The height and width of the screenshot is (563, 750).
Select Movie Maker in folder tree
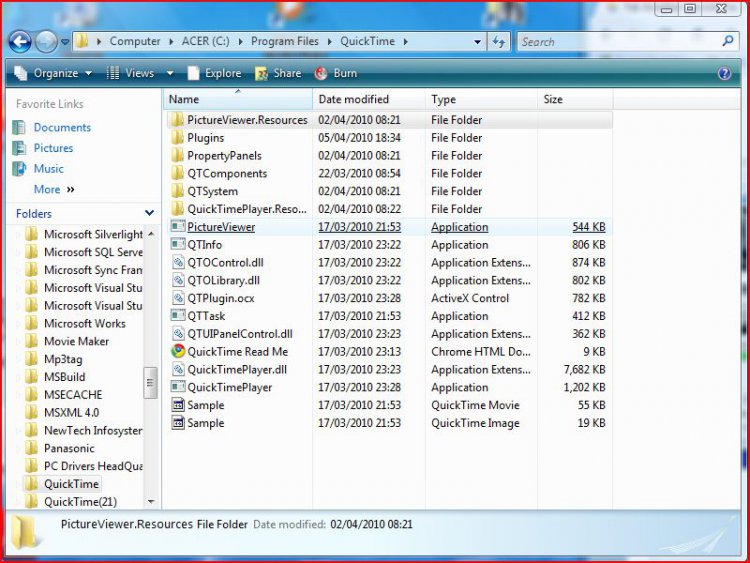76,342
